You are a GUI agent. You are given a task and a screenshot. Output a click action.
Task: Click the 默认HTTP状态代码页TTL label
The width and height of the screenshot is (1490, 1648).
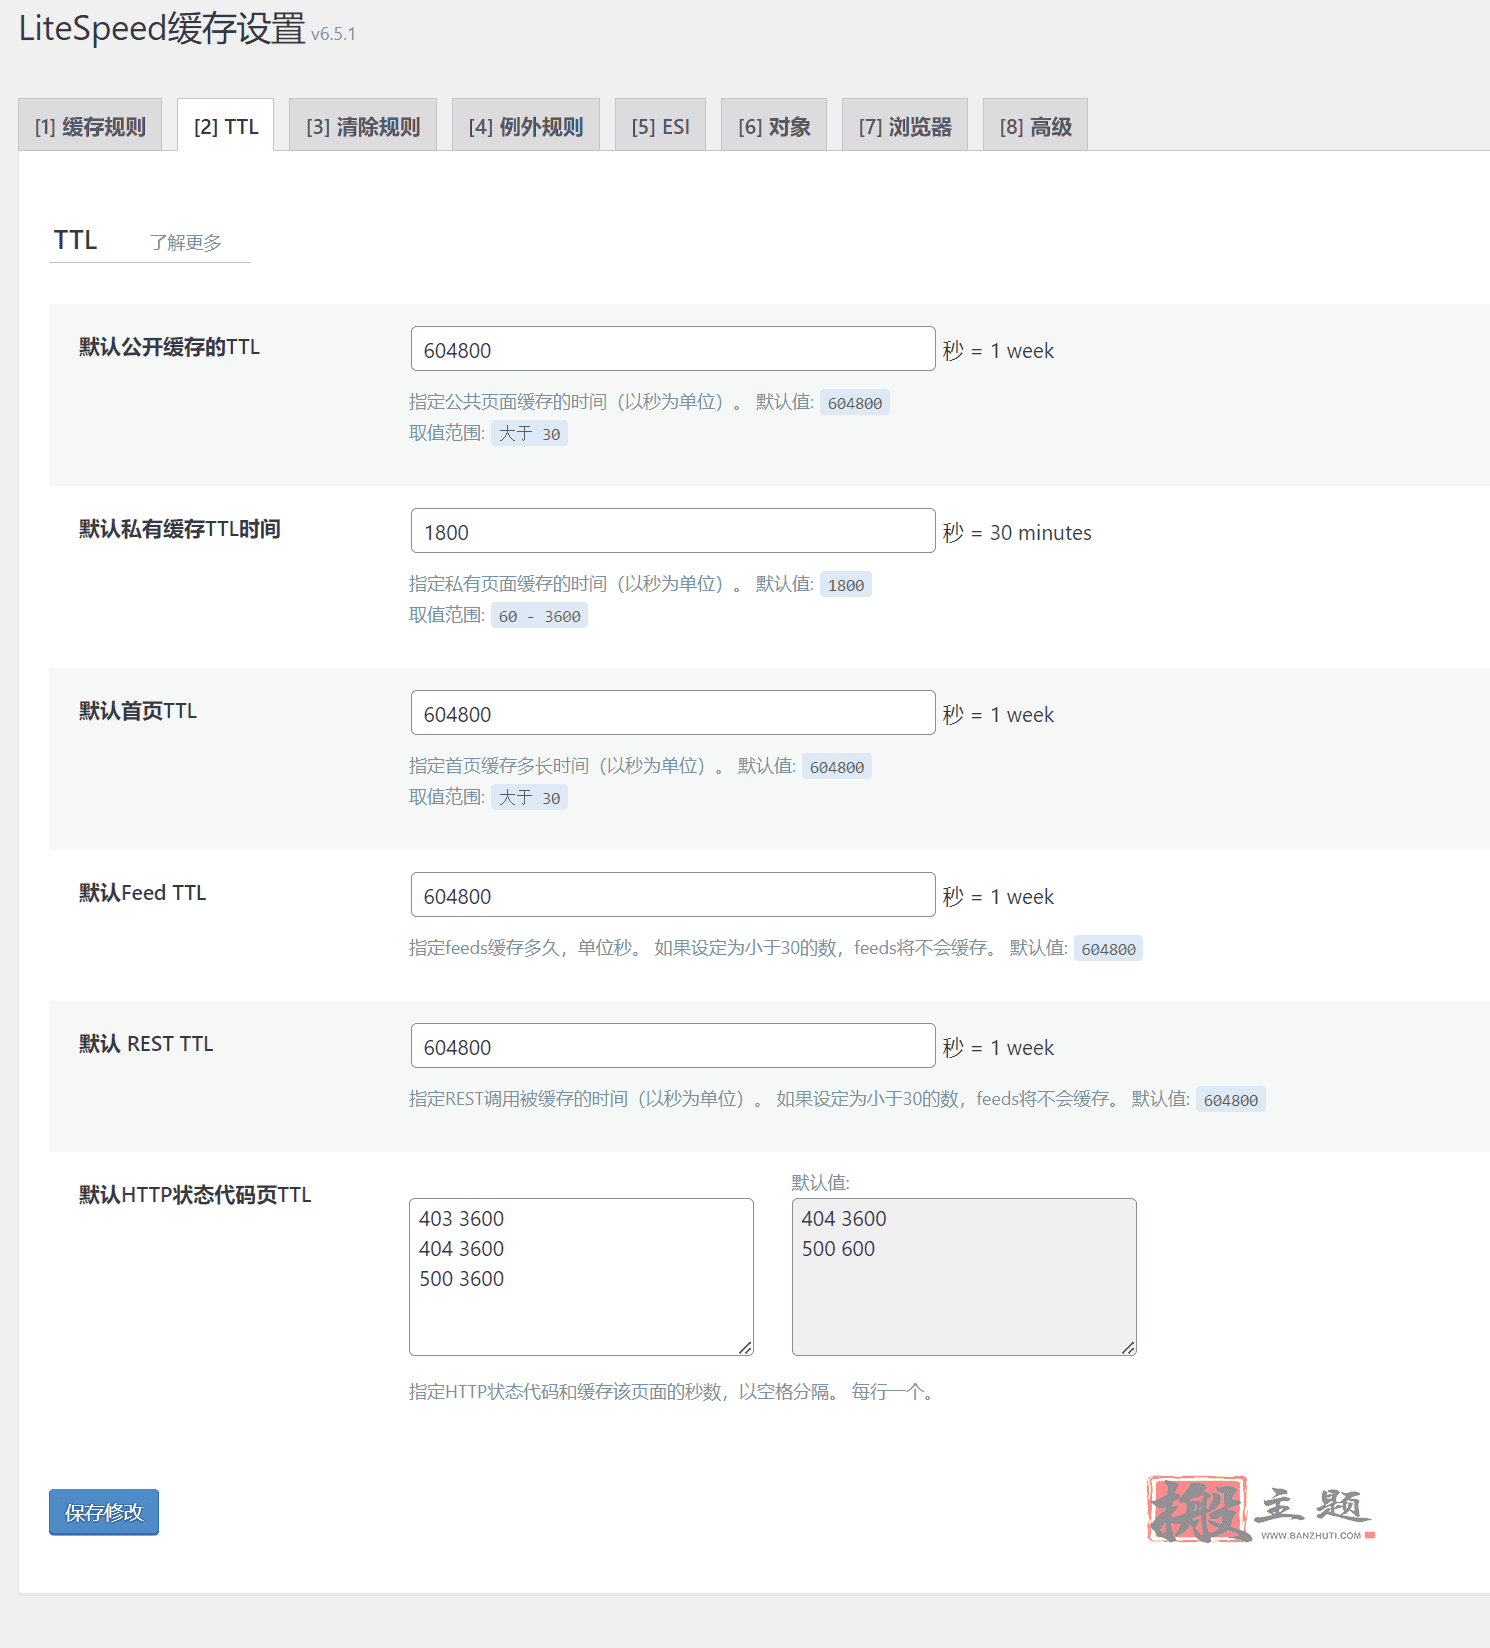click(195, 1195)
